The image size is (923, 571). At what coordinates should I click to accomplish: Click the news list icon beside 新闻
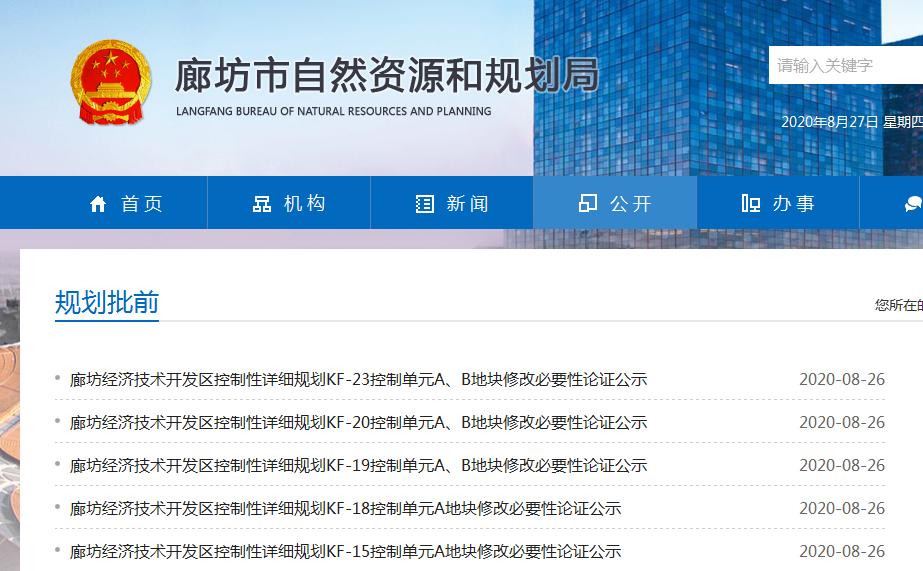pos(425,204)
